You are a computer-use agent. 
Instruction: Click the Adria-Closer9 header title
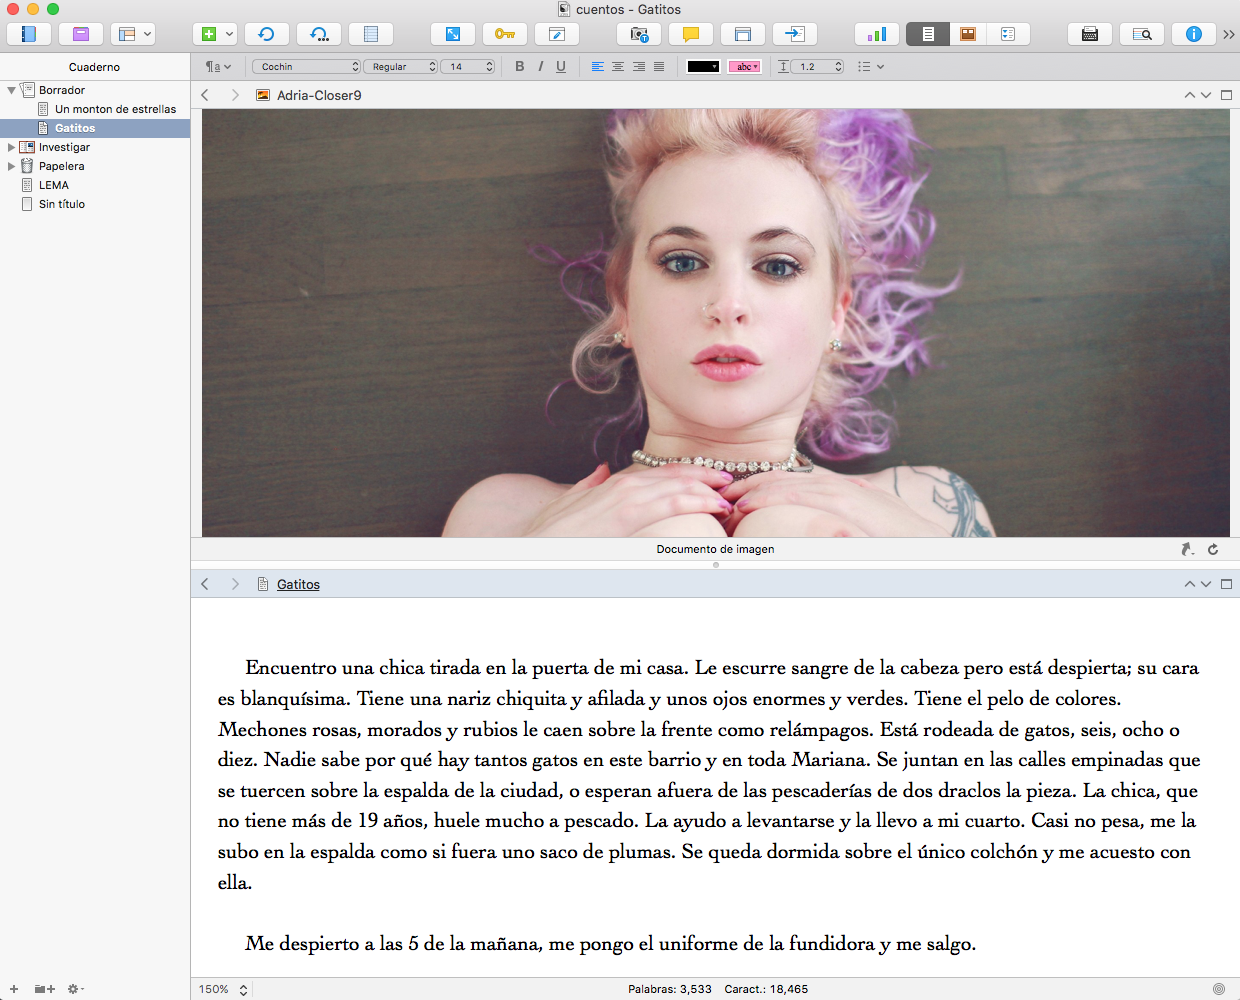coord(319,95)
